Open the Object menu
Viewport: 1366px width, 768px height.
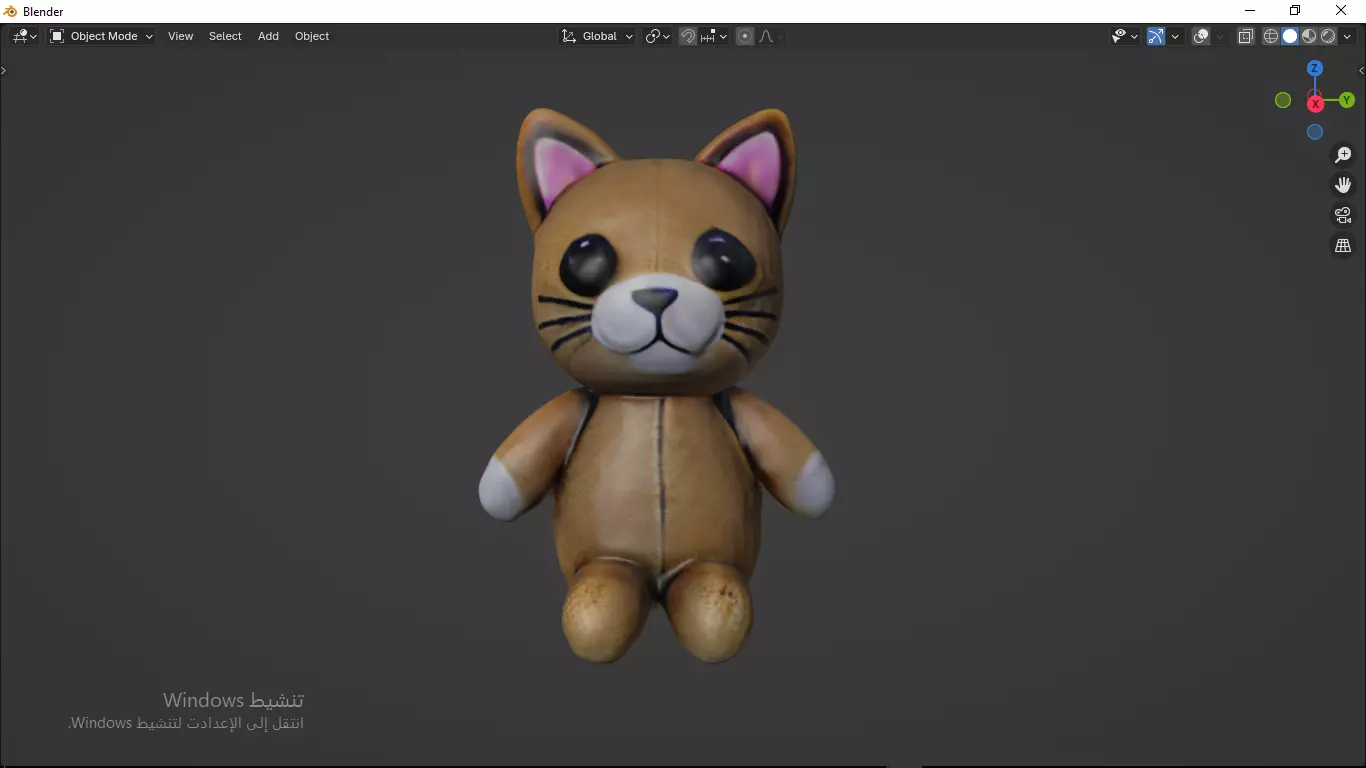click(312, 36)
